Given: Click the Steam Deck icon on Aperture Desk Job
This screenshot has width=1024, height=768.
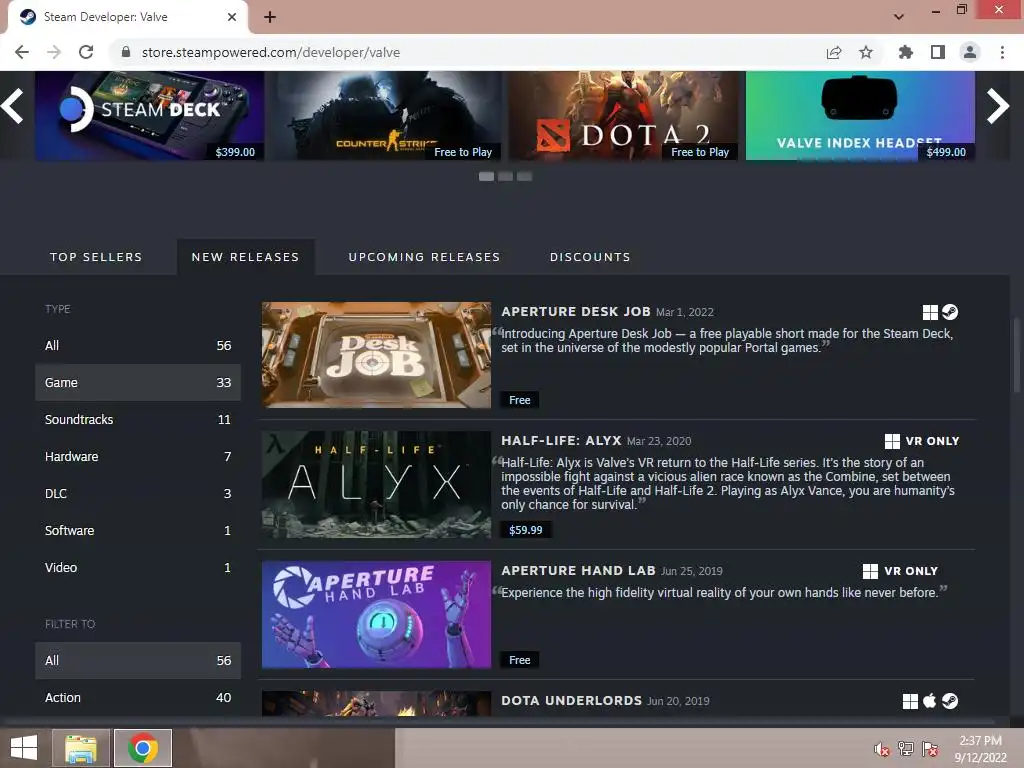Looking at the screenshot, I should pos(950,312).
